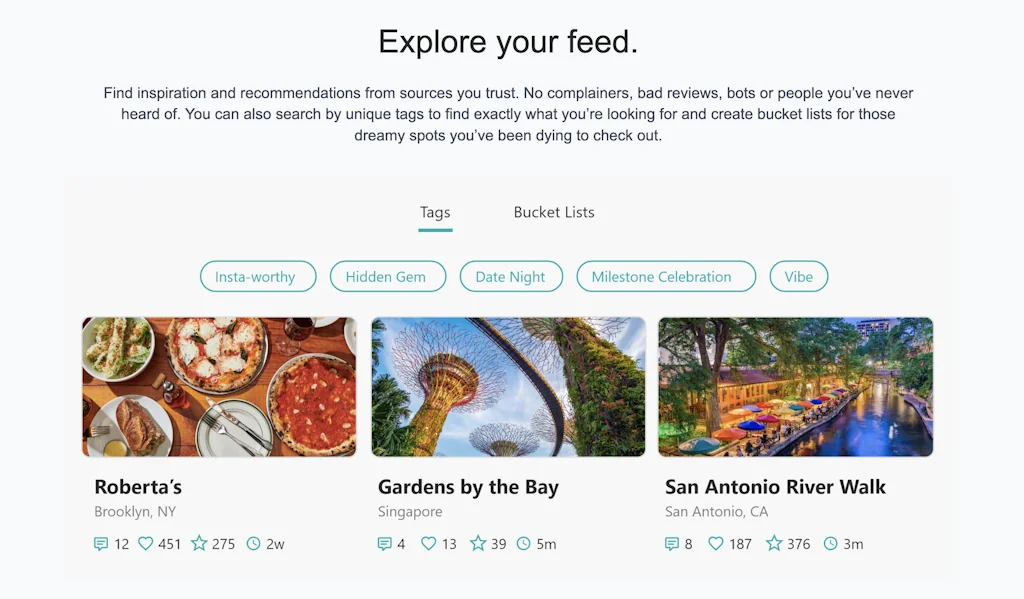This screenshot has height=599, width=1024.
Task: Choose the Date Night tag
Action: pos(511,277)
